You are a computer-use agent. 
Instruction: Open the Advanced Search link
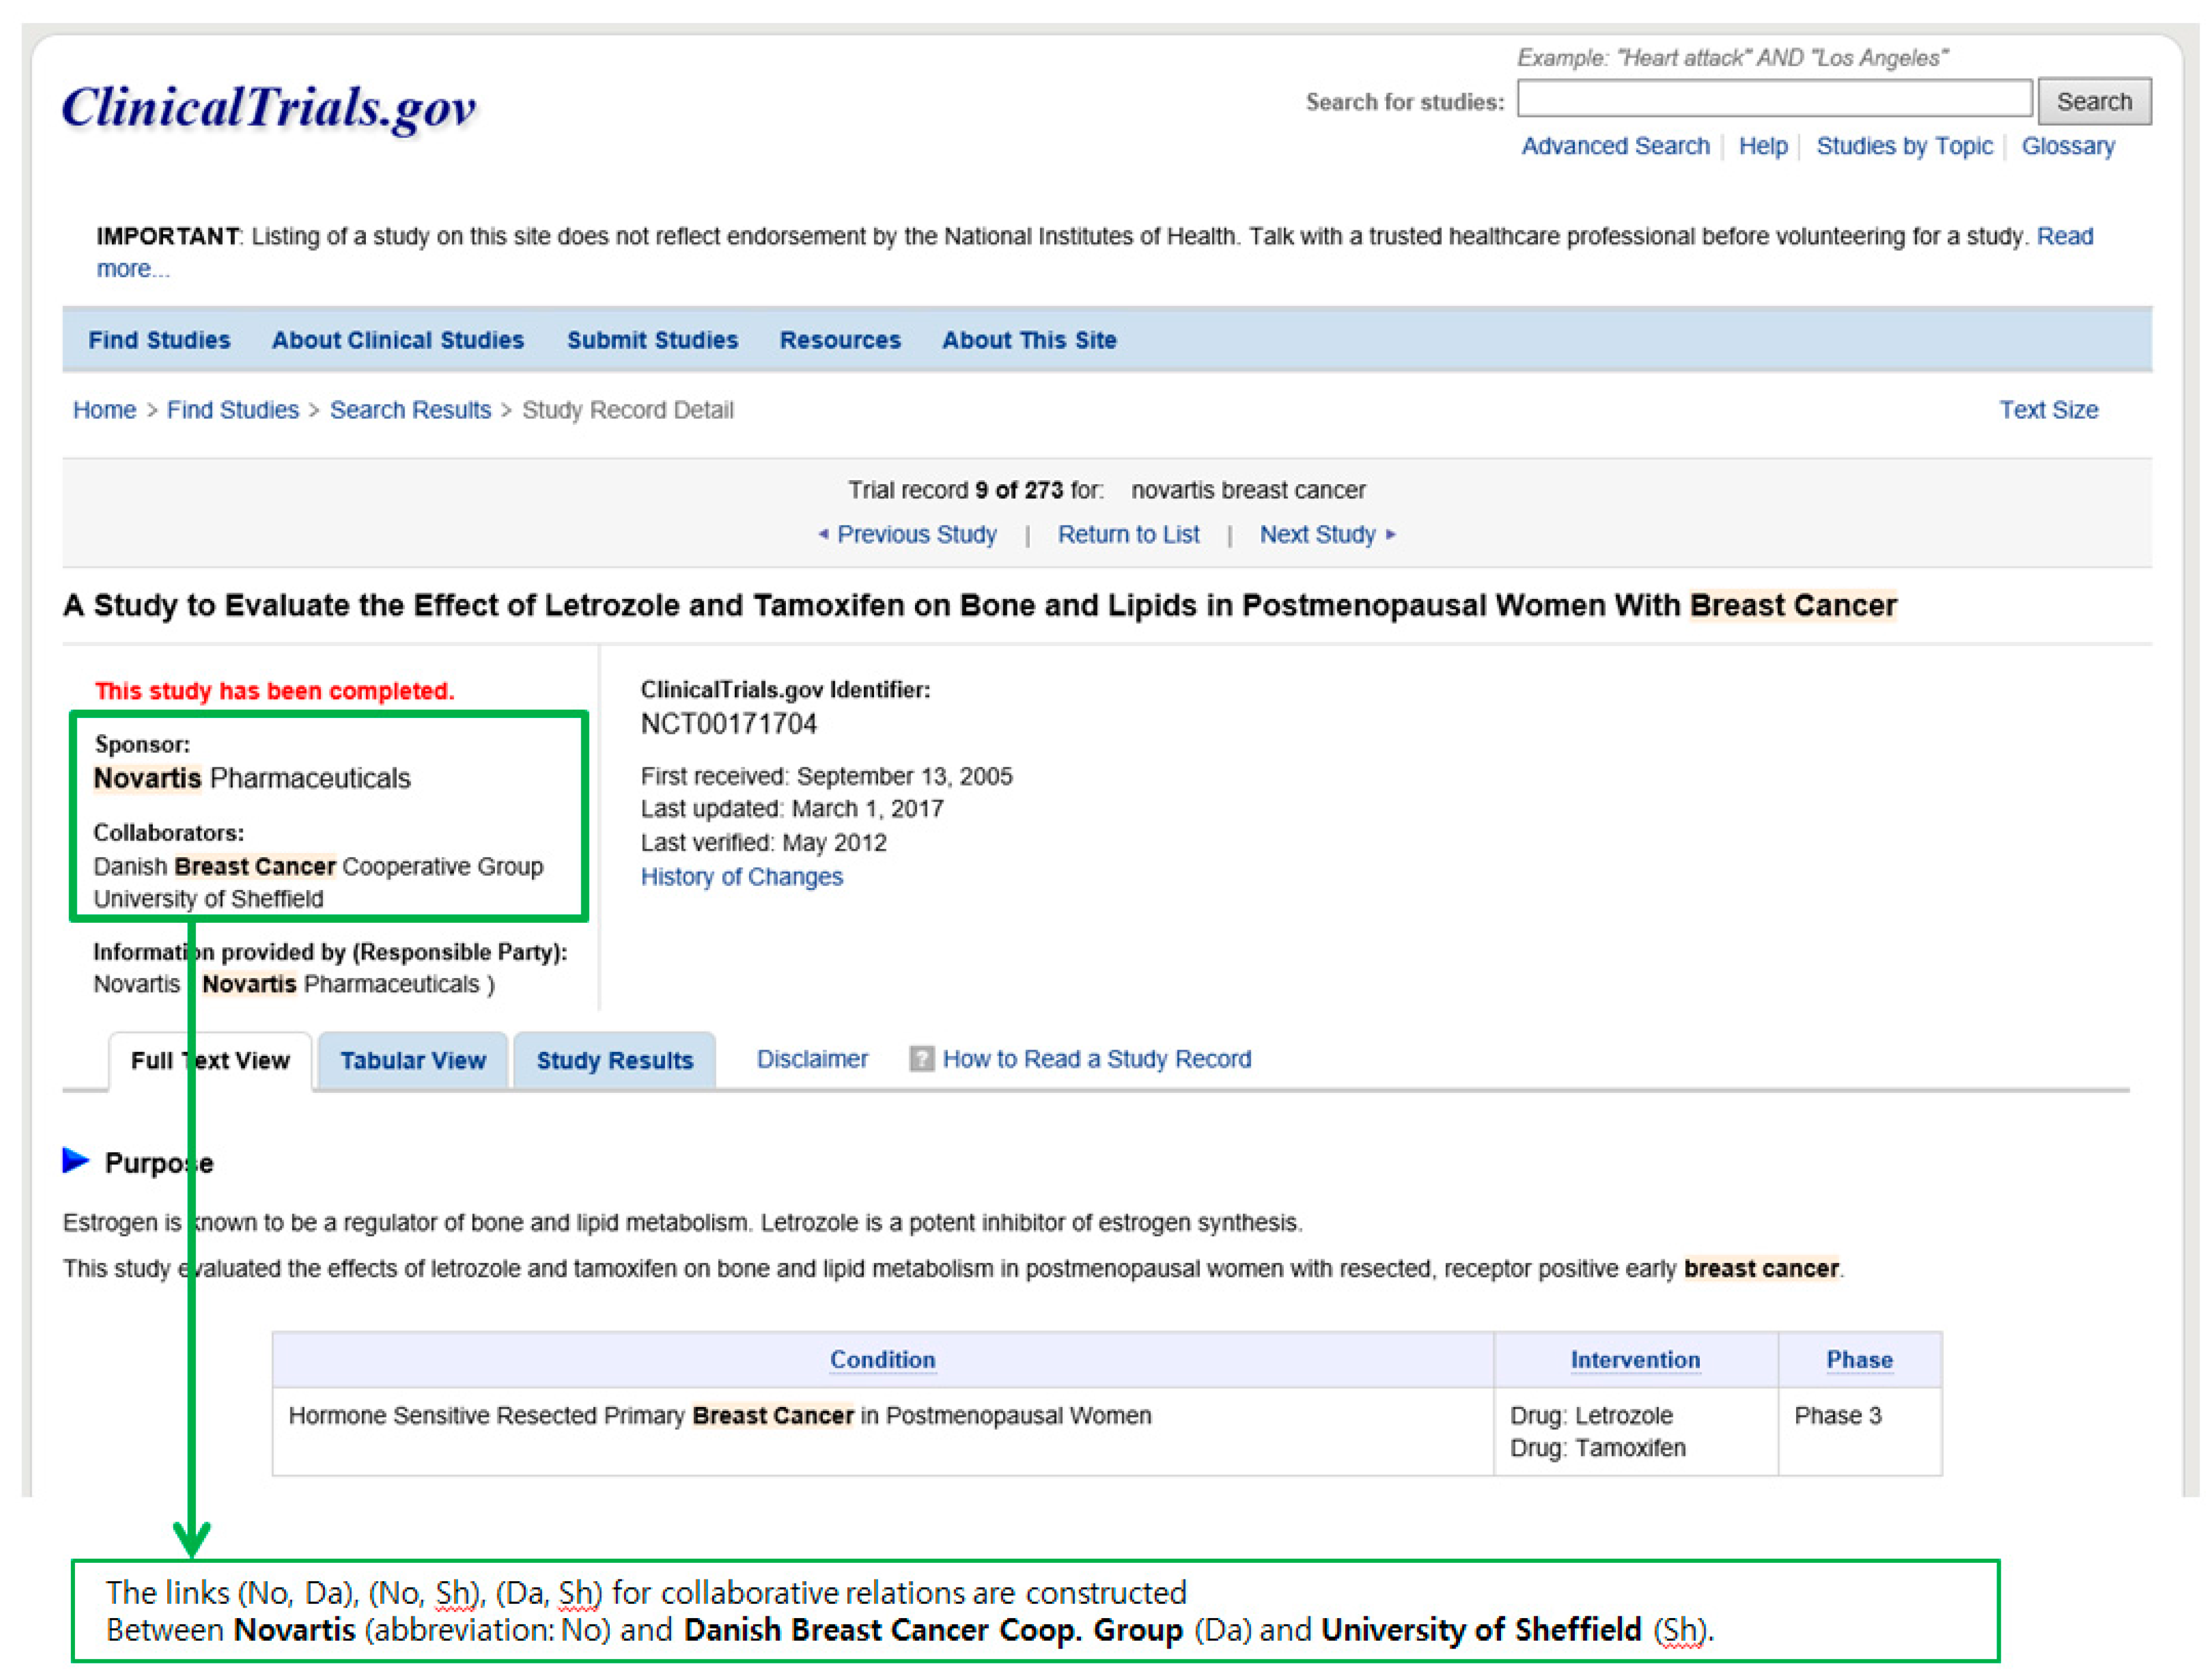point(1615,146)
